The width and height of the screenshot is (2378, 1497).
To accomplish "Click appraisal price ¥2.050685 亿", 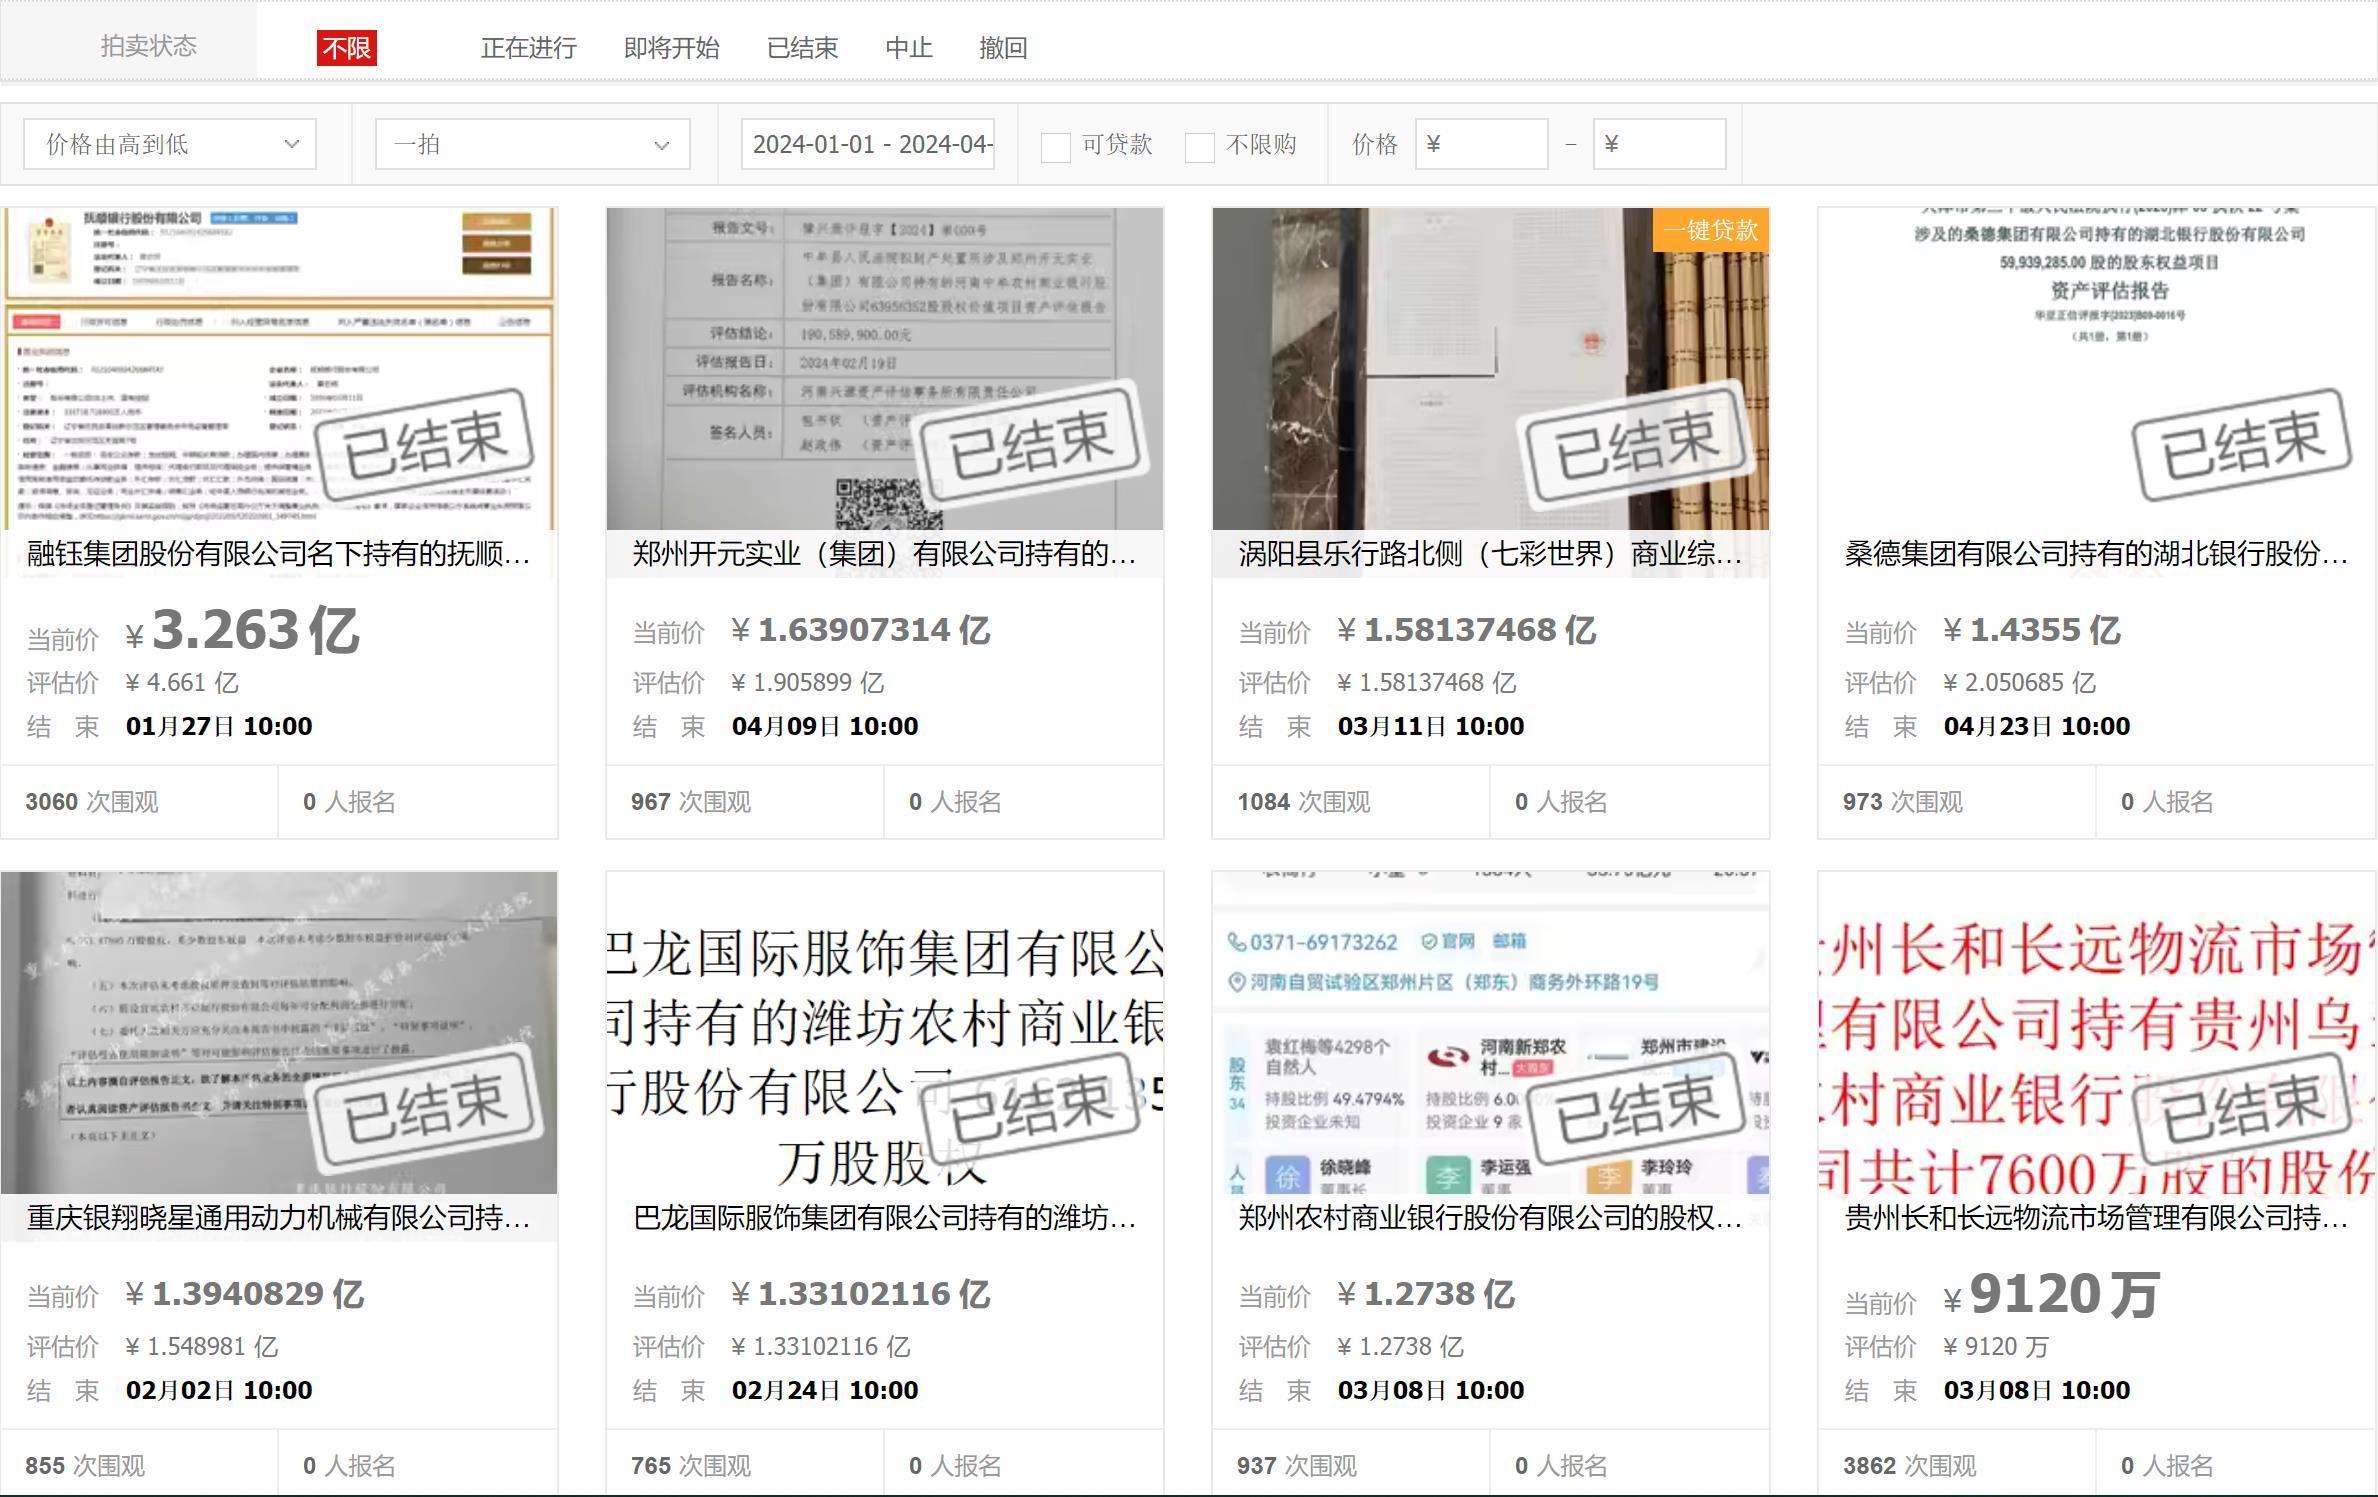I will click(x=2019, y=683).
